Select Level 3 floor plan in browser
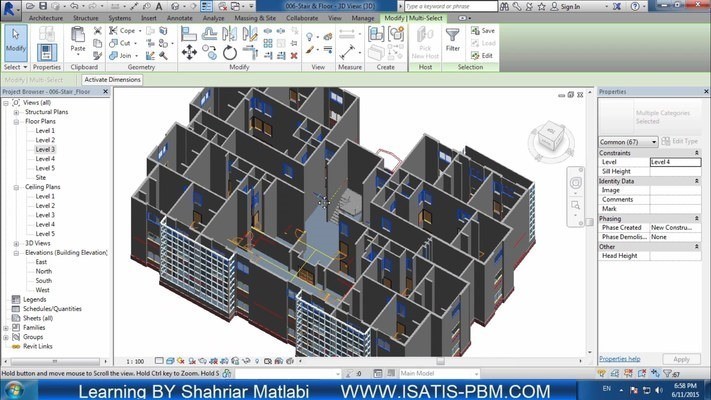The image size is (711, 400). (x=45, y=149)
